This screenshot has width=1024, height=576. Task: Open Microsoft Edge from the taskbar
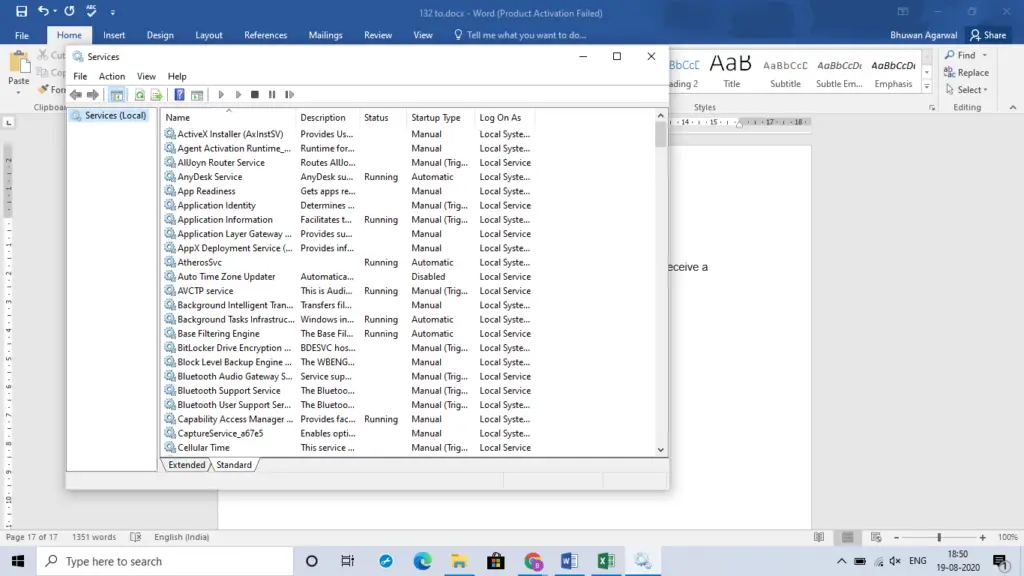423,561
